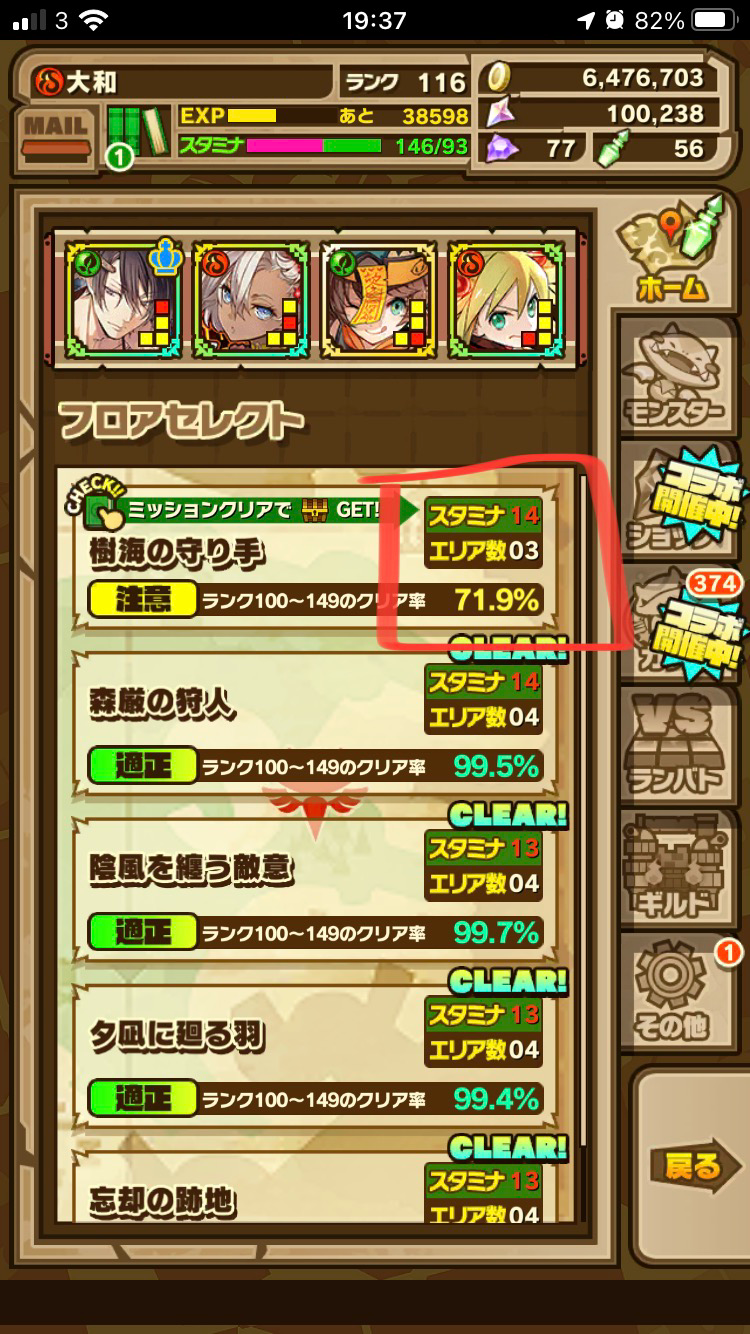Viewport: 750px width, 1334px height.
Task: Select white-haired second party character
Action: pos(253,298)
